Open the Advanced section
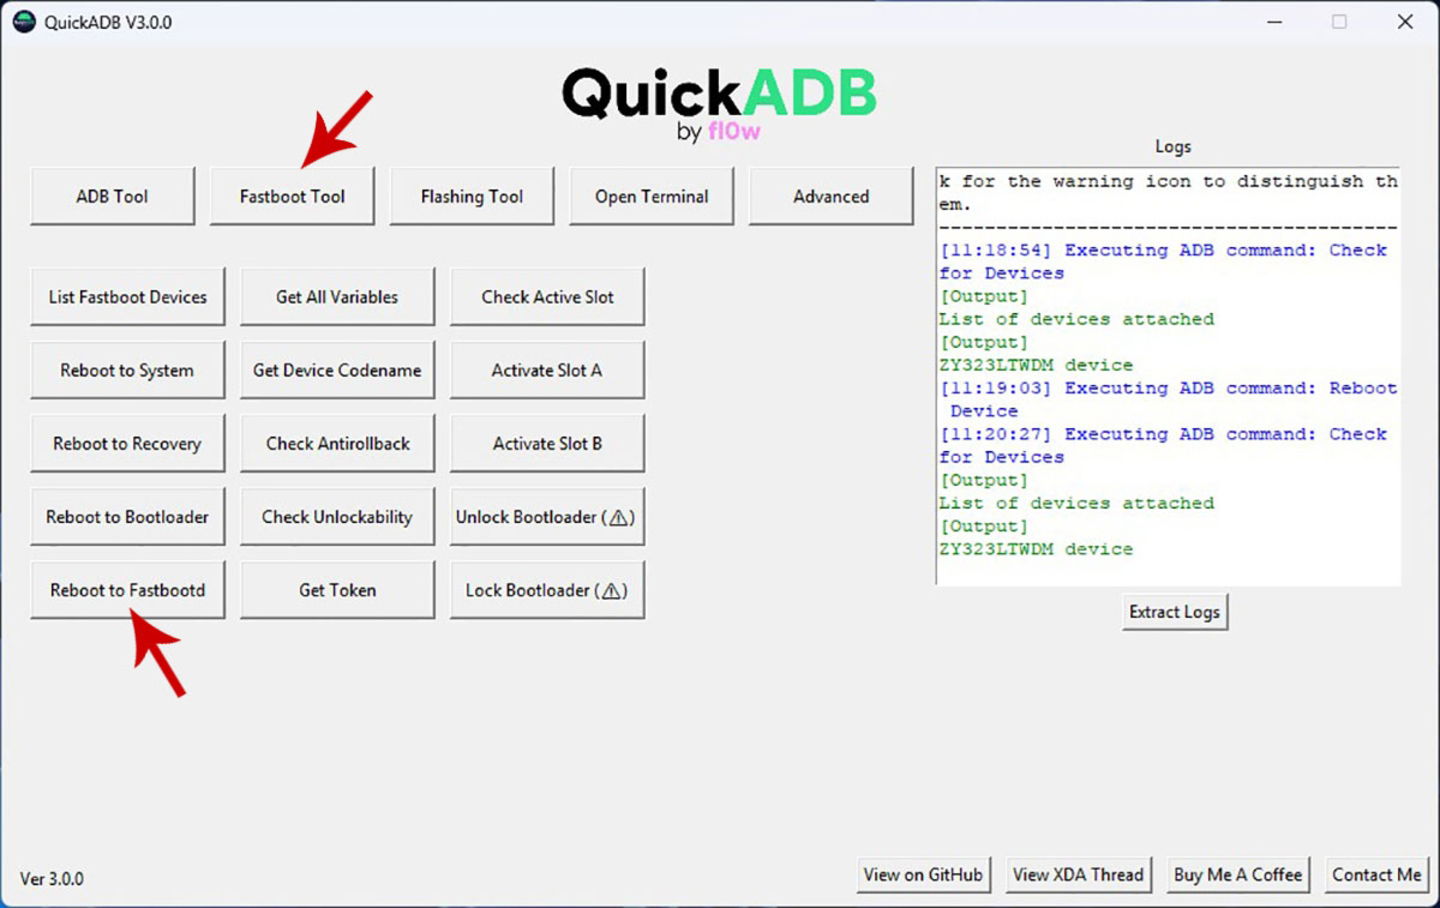 pyautogui.click(x=831, y=196)
